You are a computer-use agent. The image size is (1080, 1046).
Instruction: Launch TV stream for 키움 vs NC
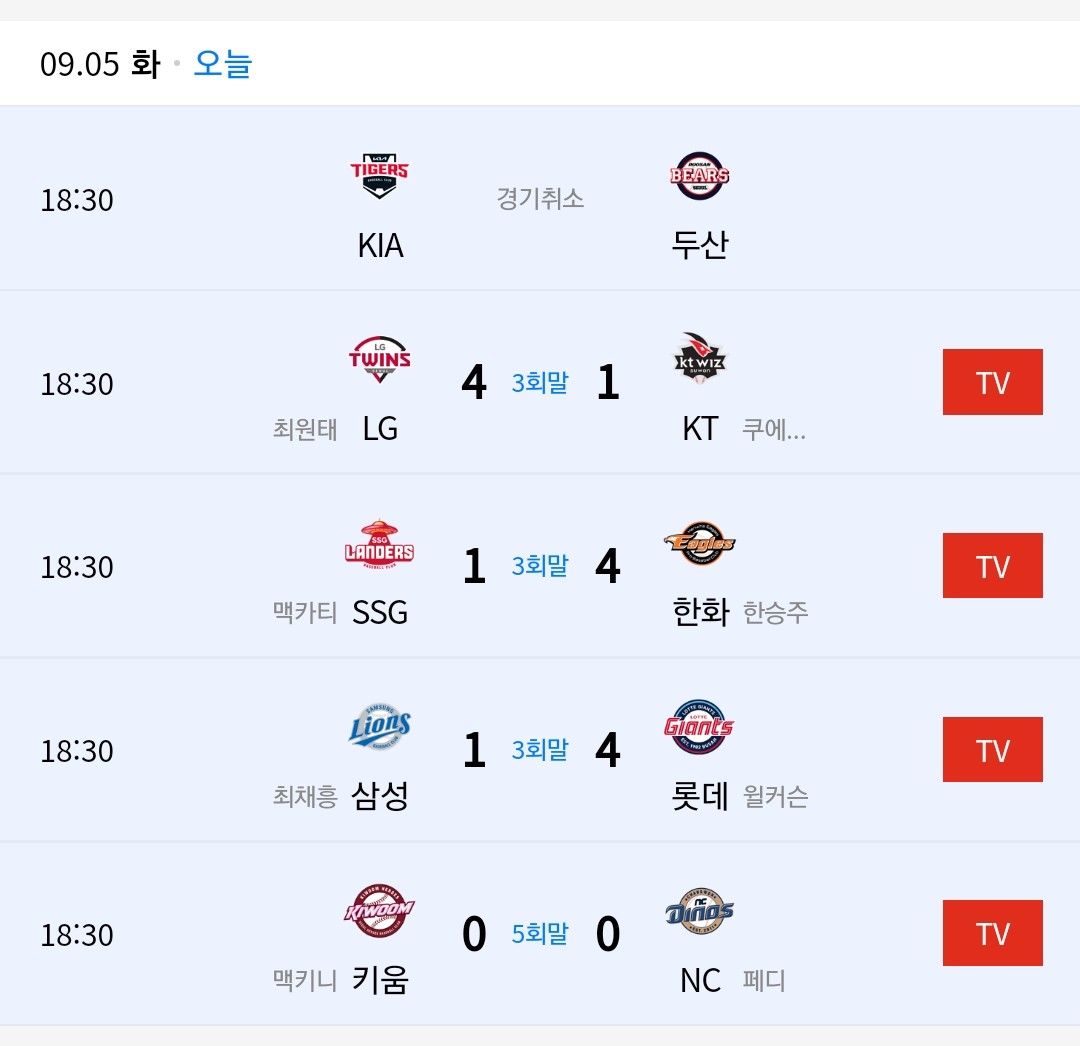click(992, 933)
